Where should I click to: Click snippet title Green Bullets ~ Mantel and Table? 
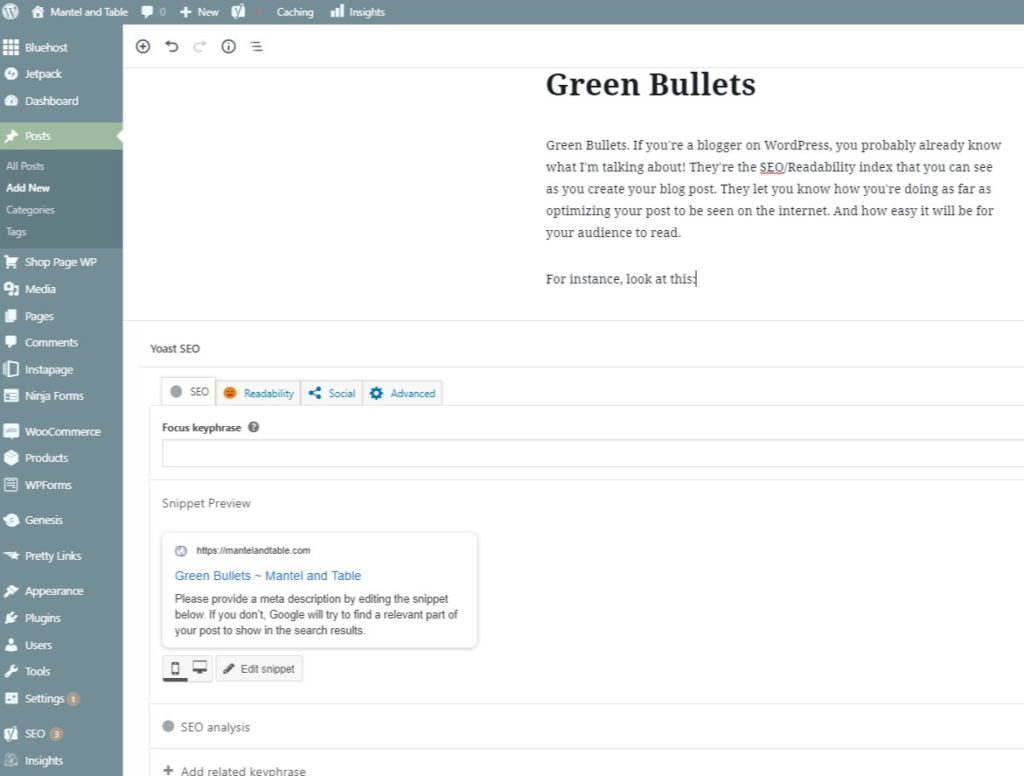pyautogui.click(x=268, y=575)
